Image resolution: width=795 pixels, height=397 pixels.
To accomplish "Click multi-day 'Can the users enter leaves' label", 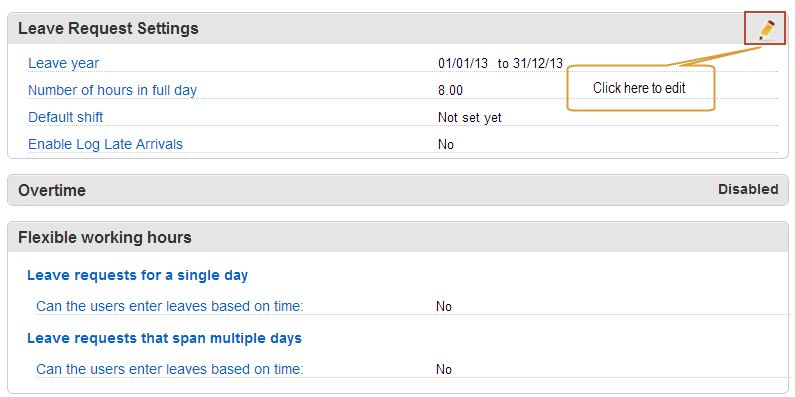I will [x=169, y=369].
